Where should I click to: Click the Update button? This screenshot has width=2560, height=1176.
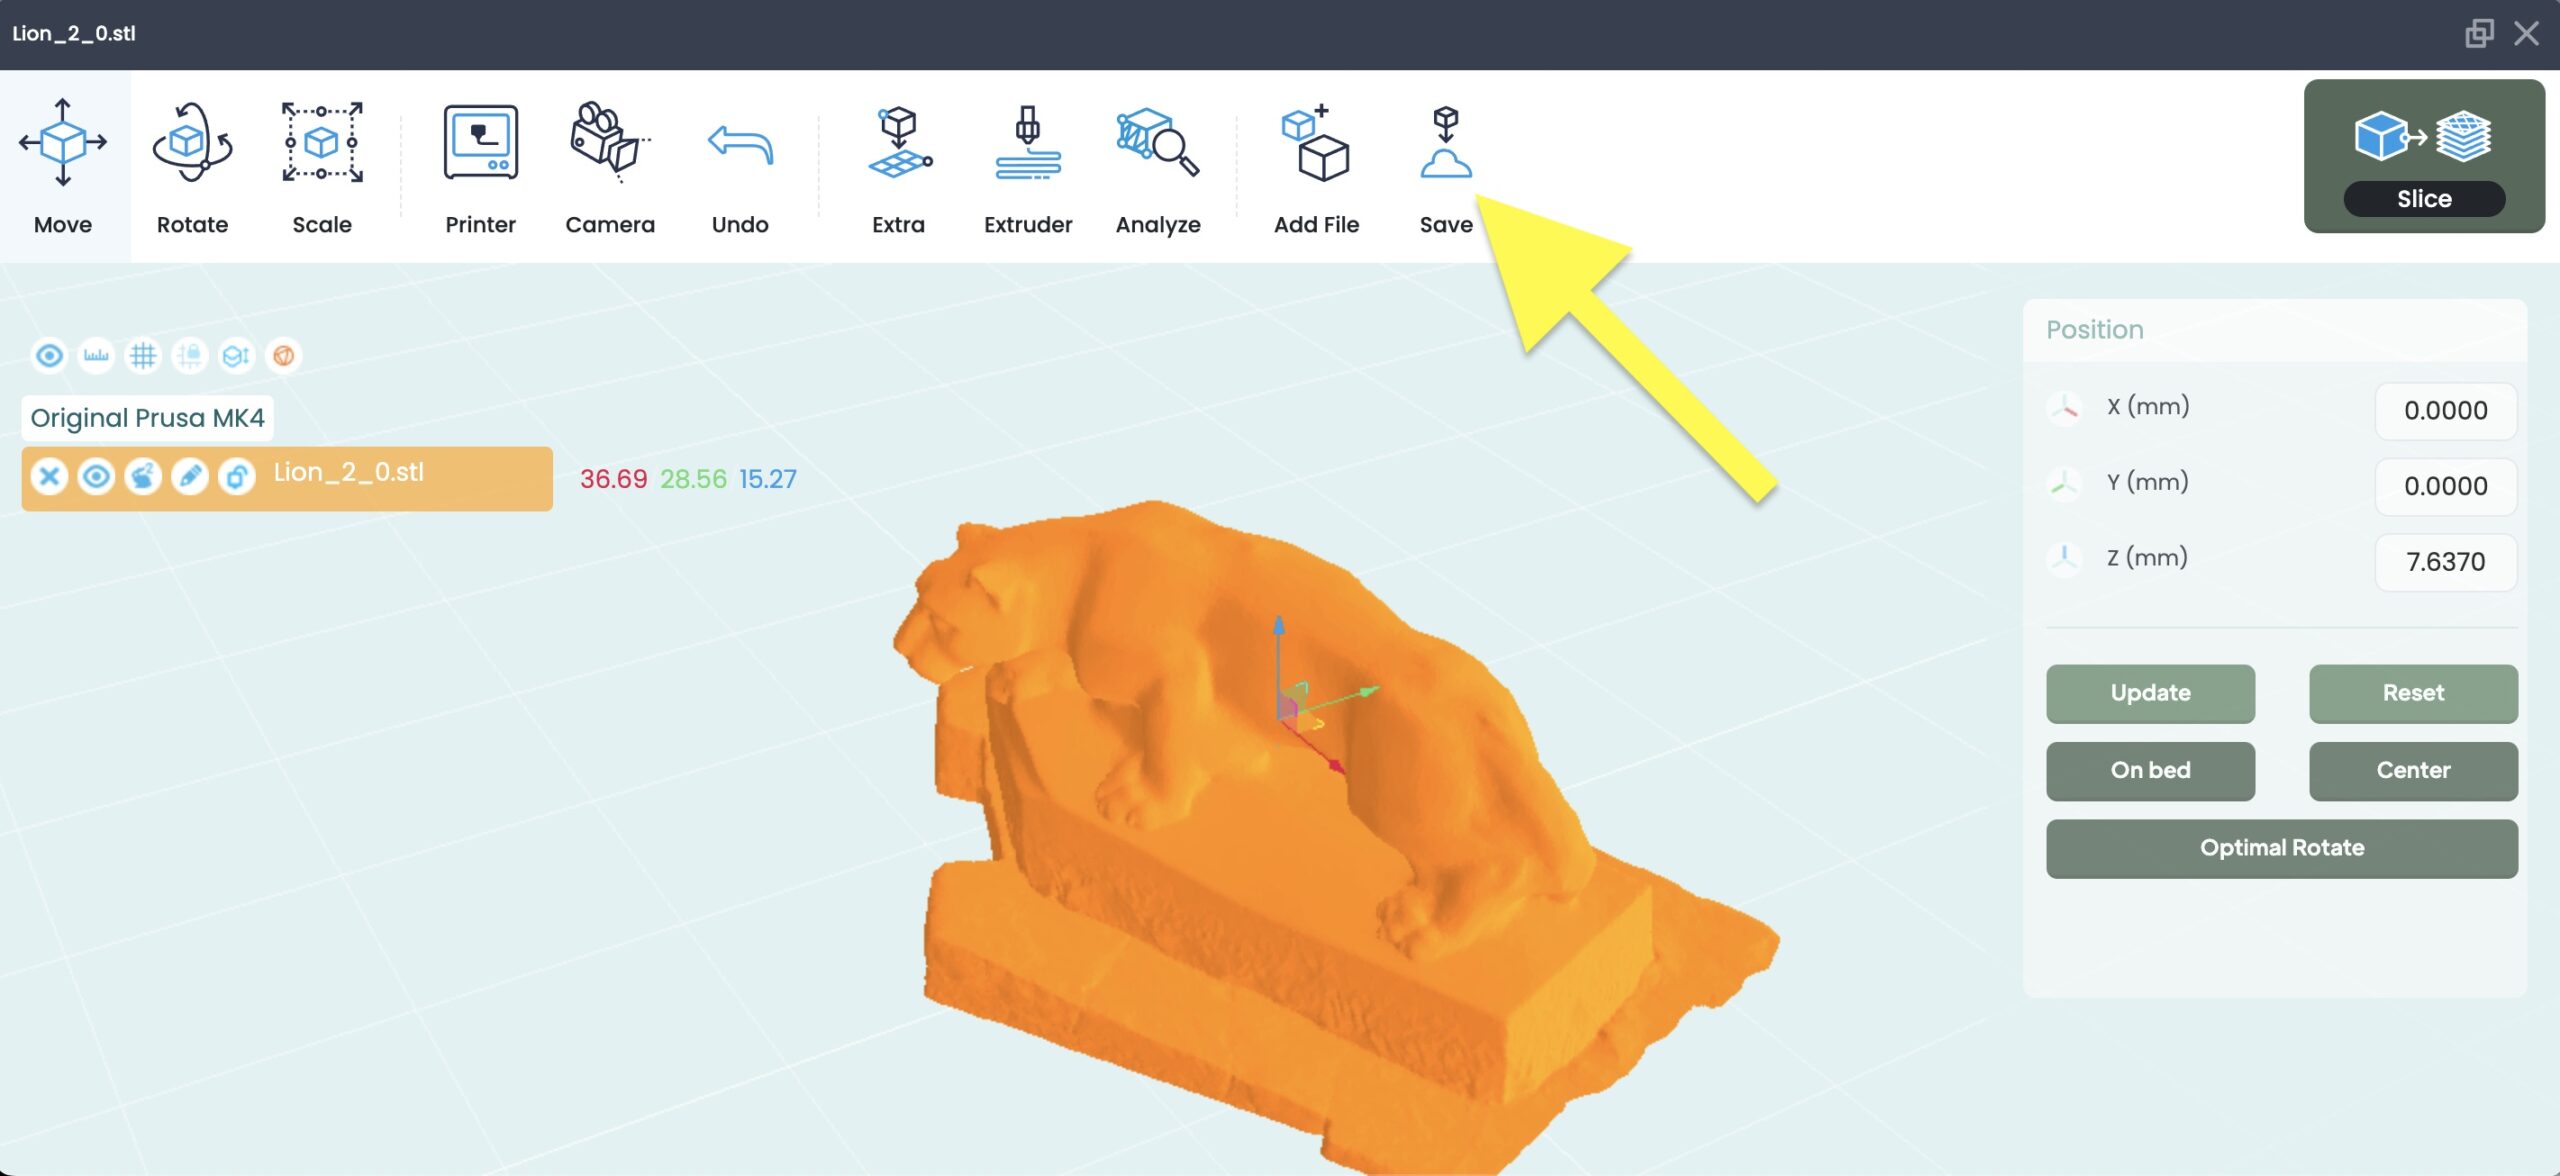(2150, 693)
